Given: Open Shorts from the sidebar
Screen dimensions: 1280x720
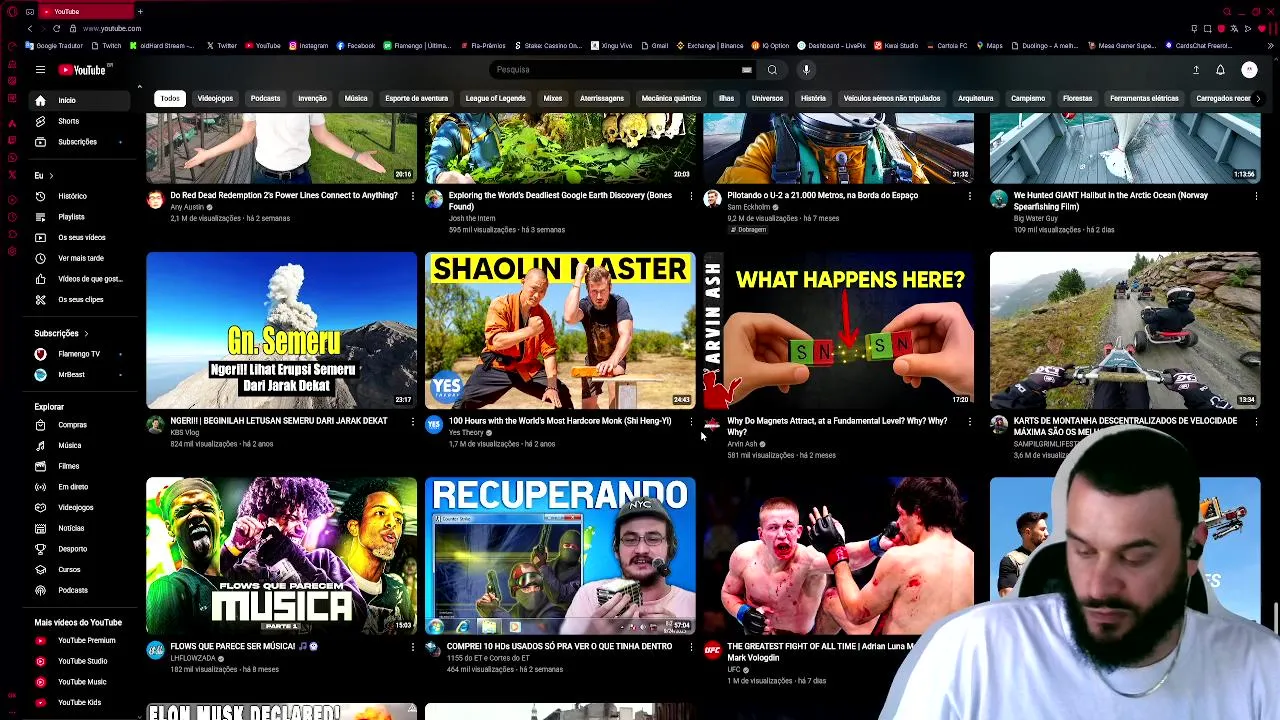Looking at the screenshot, I should (x=80, y=121).
